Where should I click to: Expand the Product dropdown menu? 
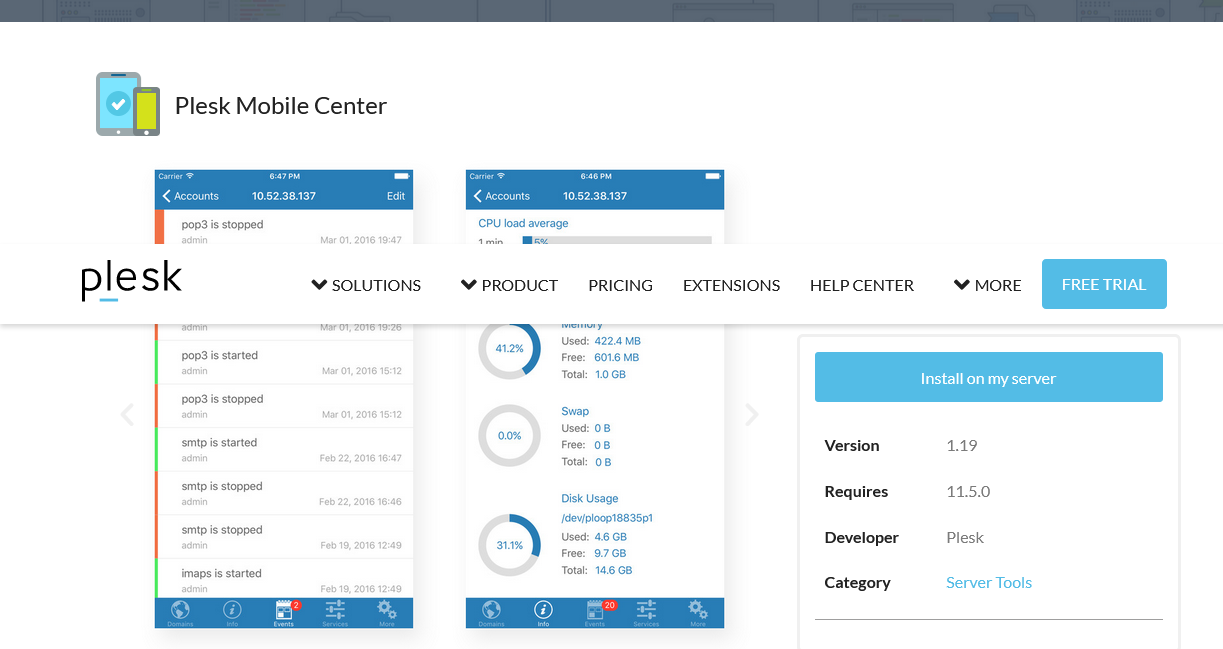tap(509, 285)
